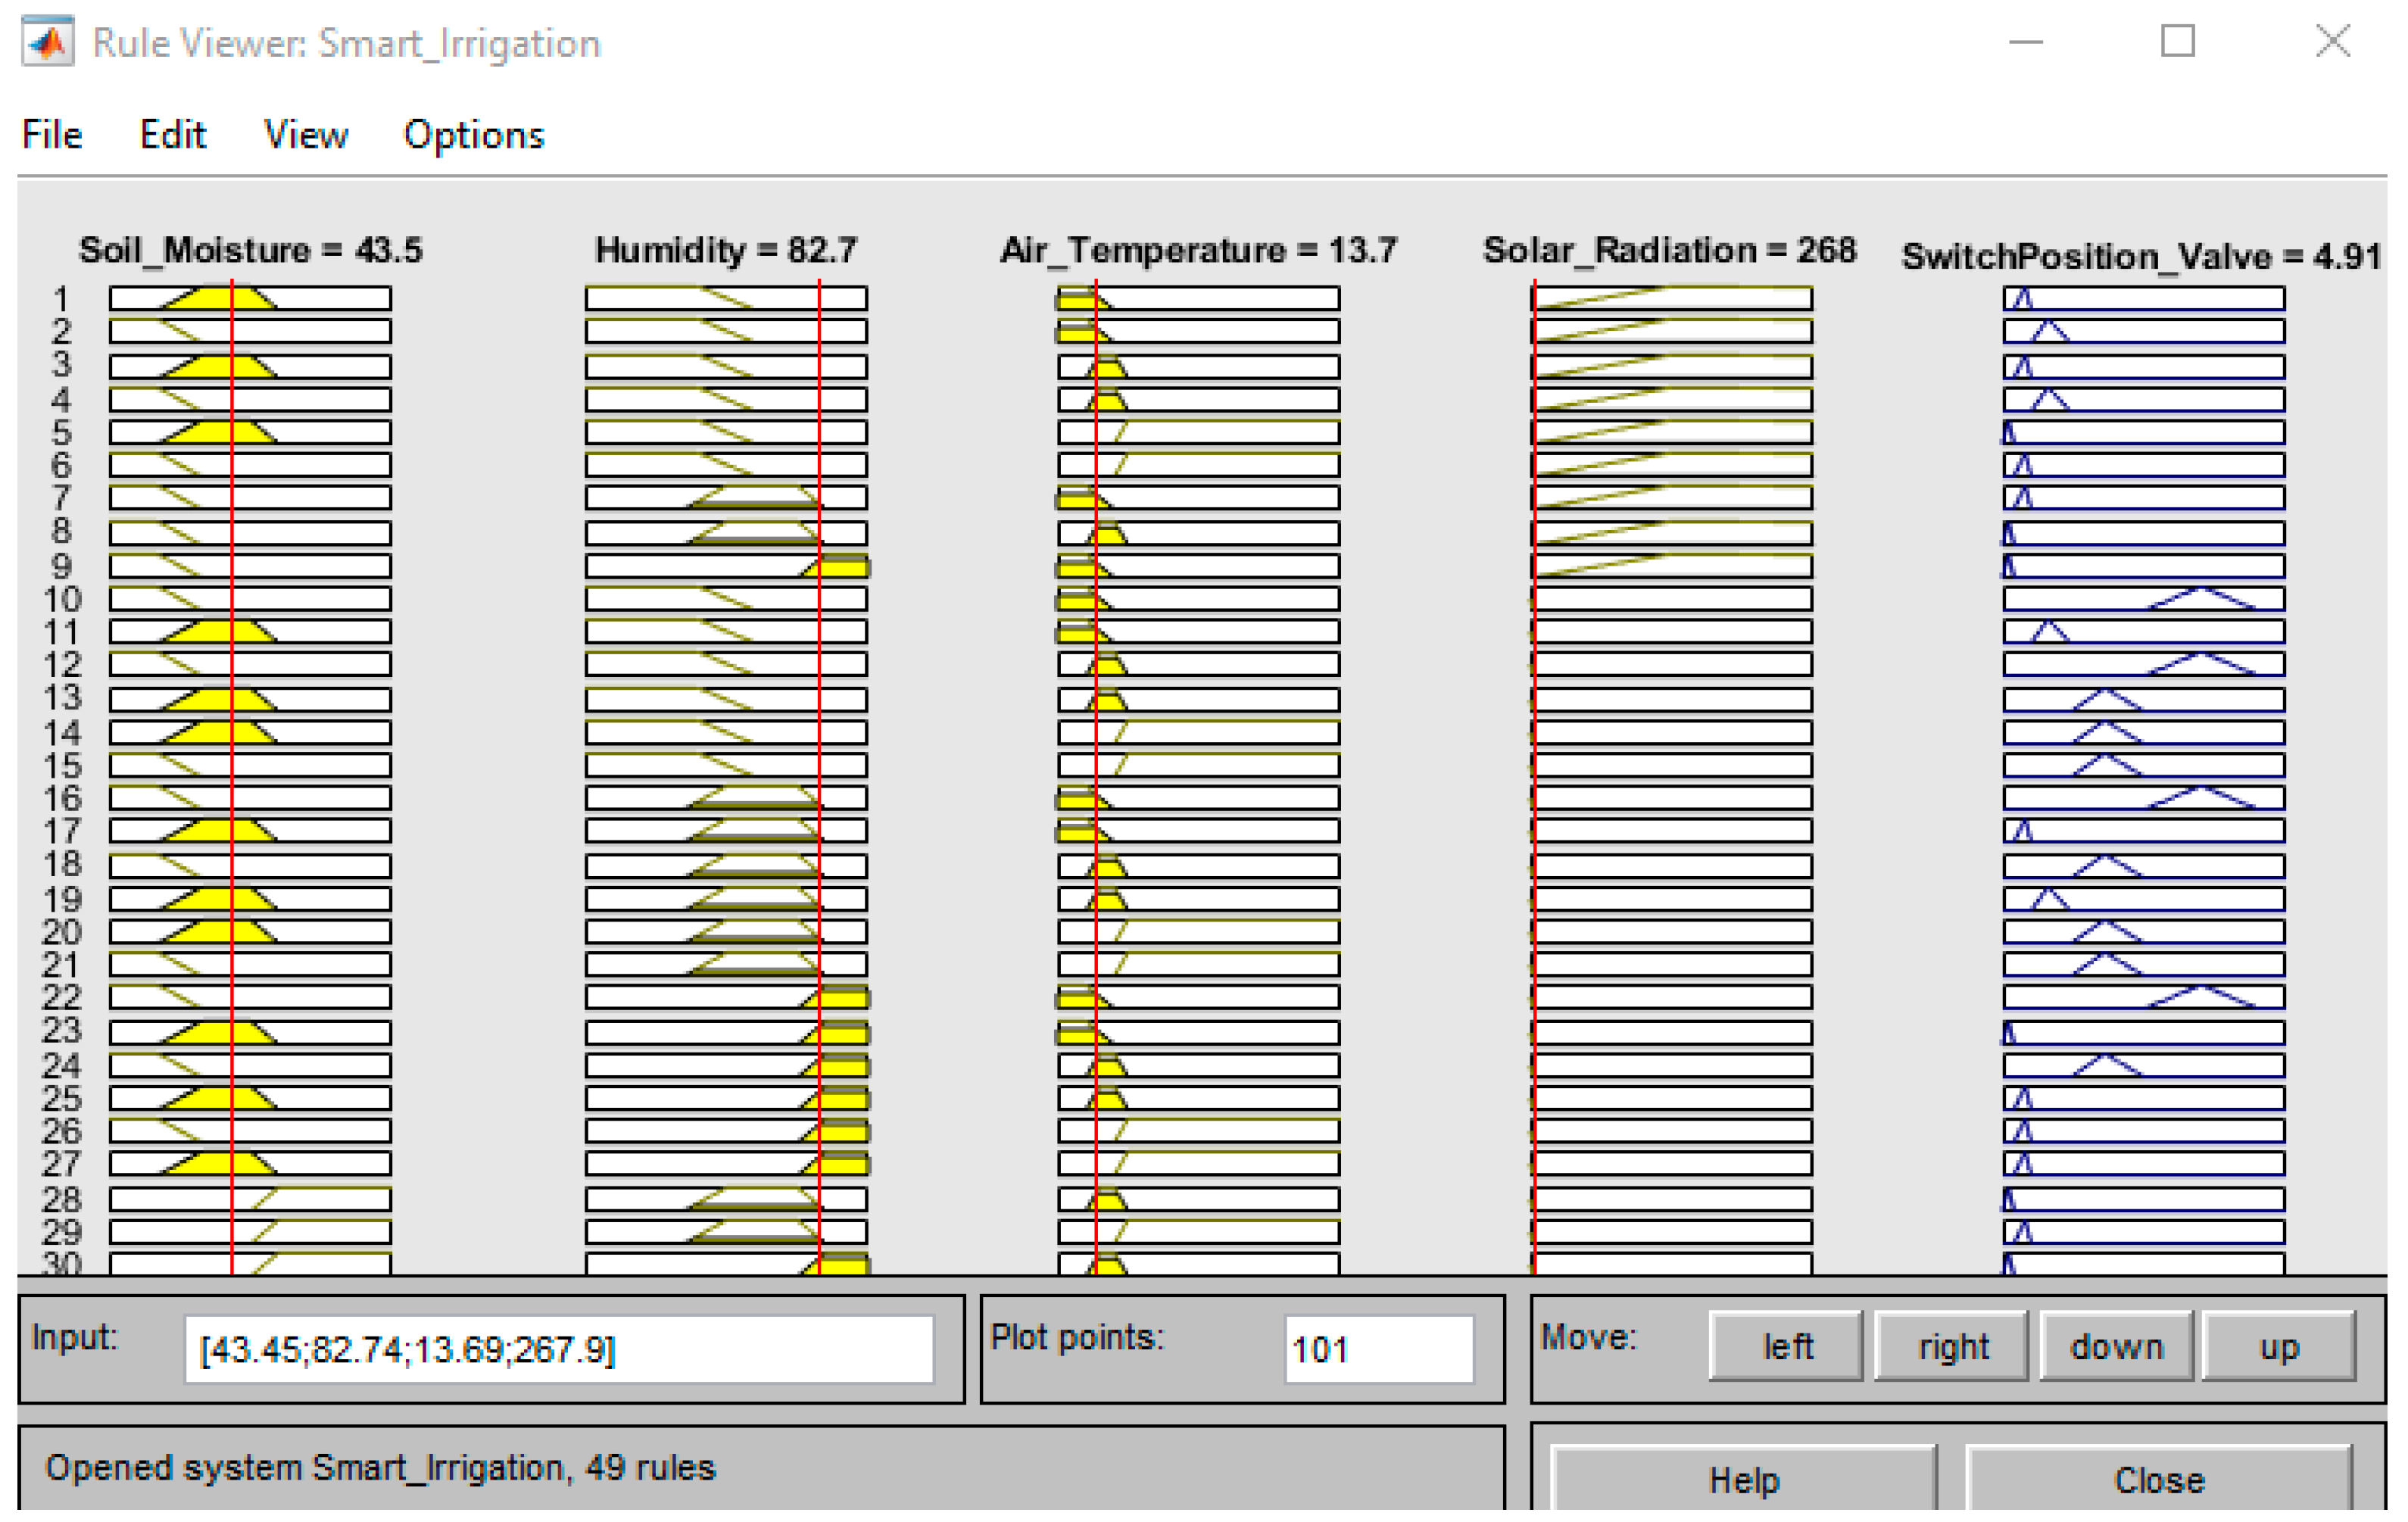Screen dimensions: 2408x1522
Task: Move the rule view right
Action: pyautogui.click(x=1952, y=1346)
